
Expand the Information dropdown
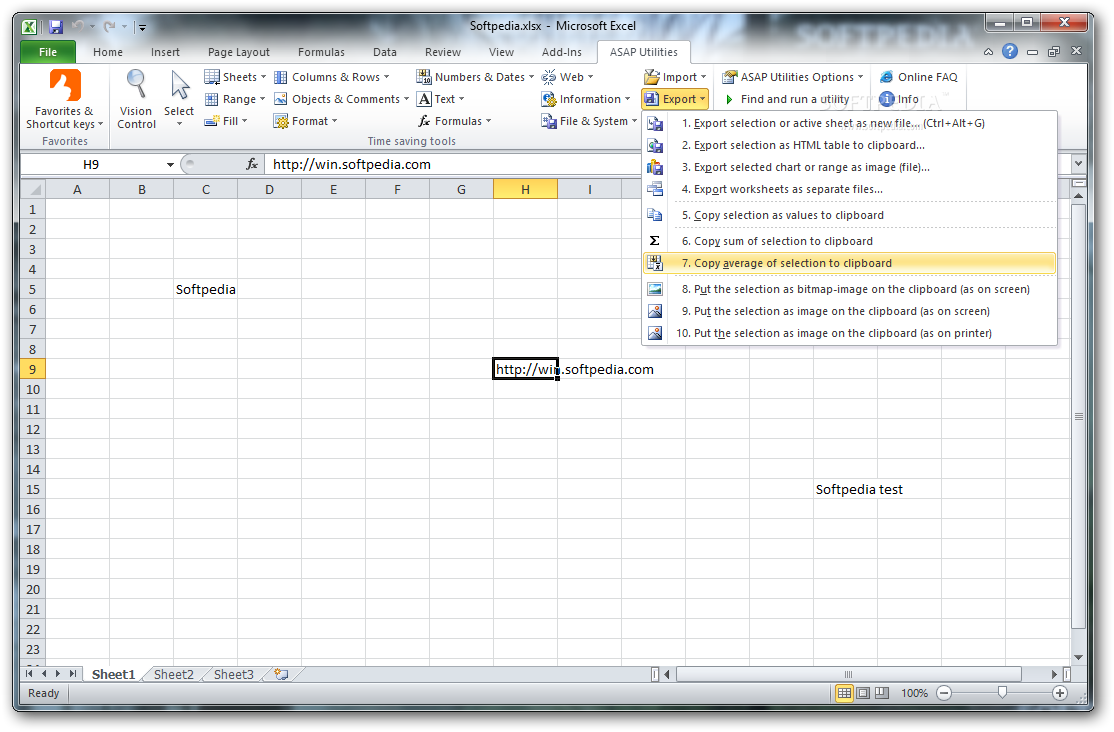(x=585, y=99)
